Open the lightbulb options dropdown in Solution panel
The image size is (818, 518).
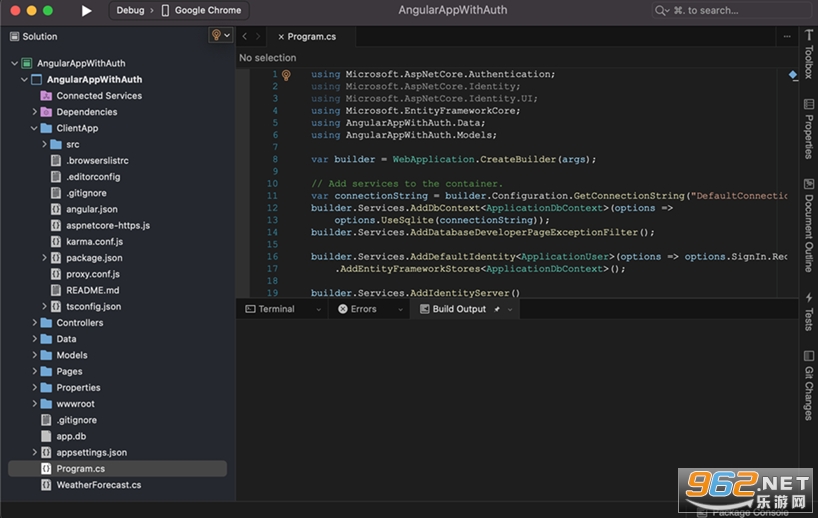[221, 35]
